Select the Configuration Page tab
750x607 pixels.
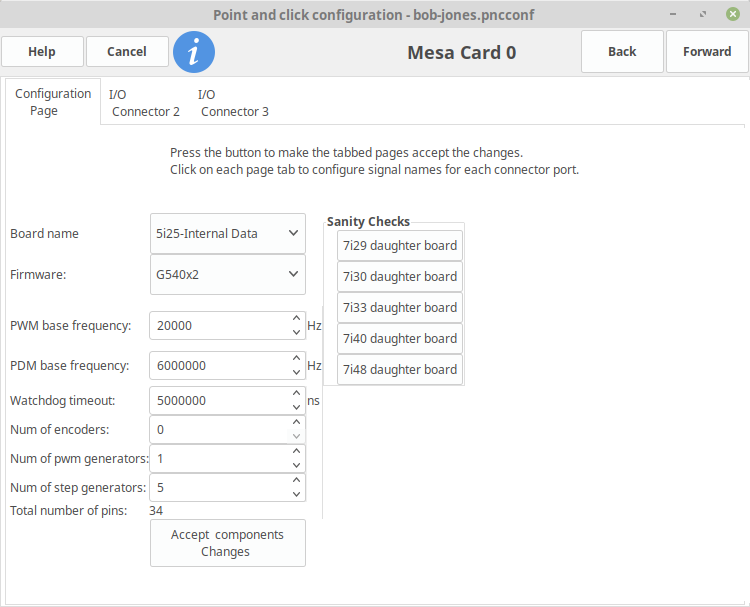53,102
